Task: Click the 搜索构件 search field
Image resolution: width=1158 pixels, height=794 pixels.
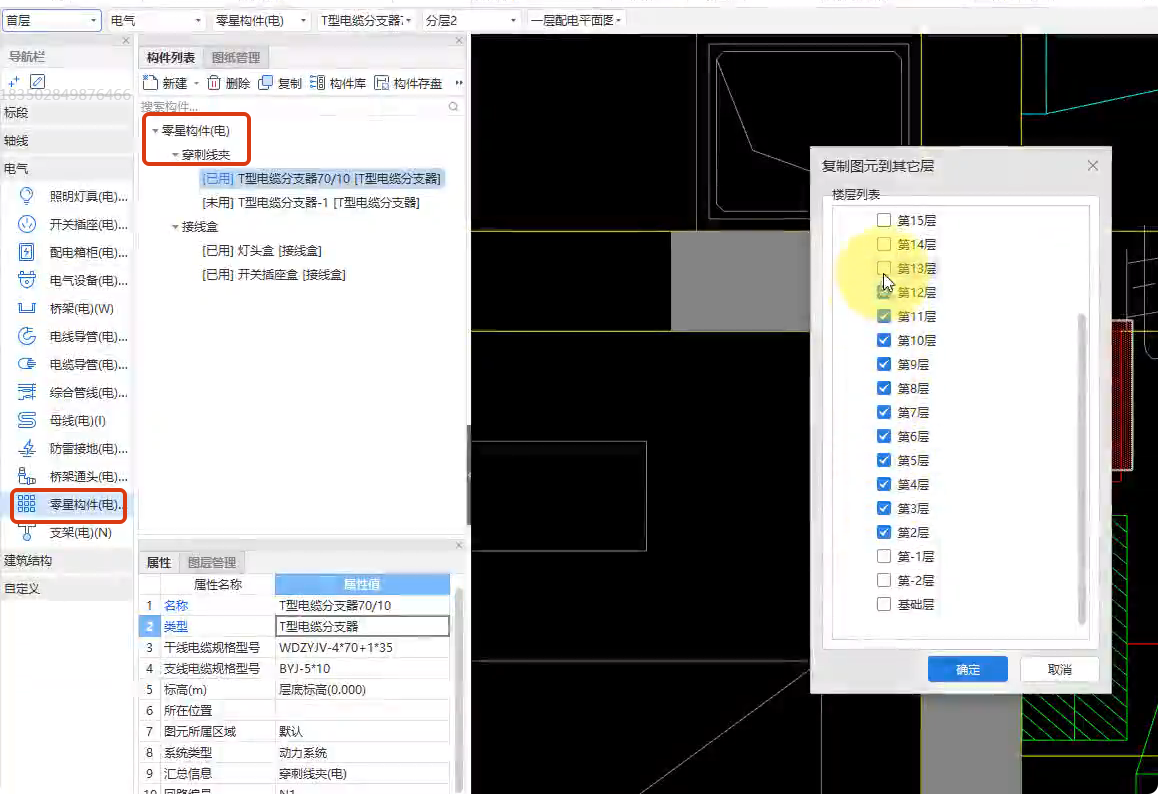Action: [293, 107]
